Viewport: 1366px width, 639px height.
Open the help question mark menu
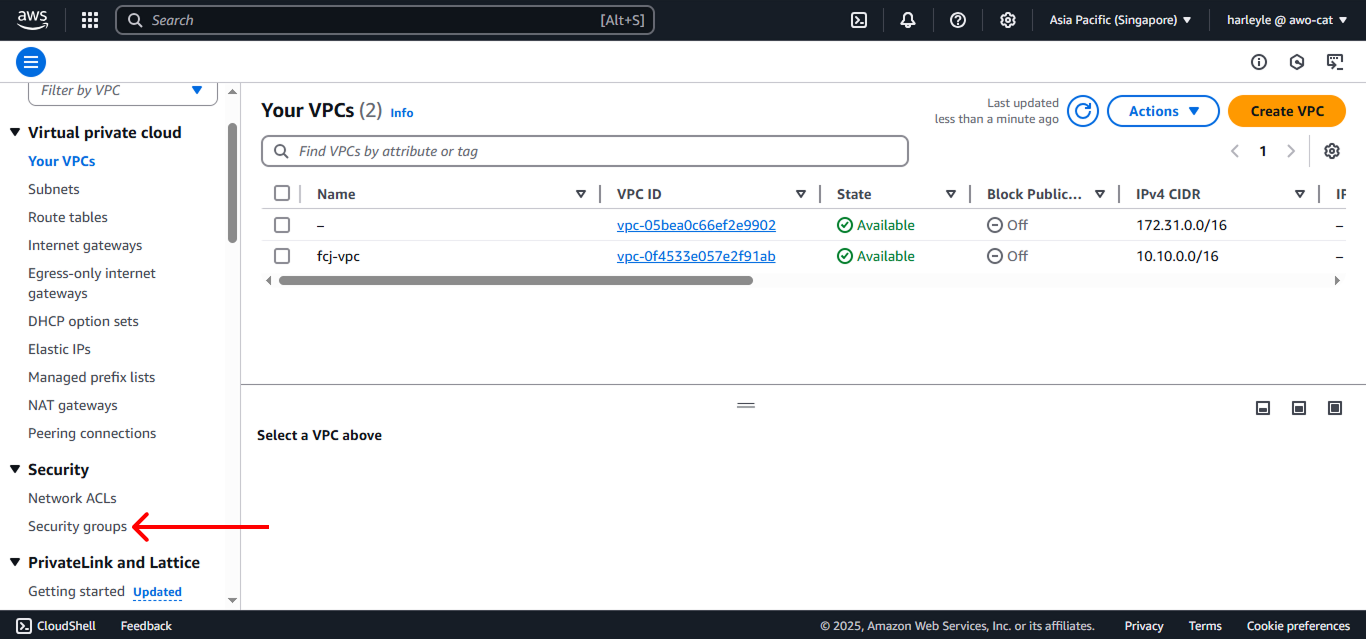point(958,20)
